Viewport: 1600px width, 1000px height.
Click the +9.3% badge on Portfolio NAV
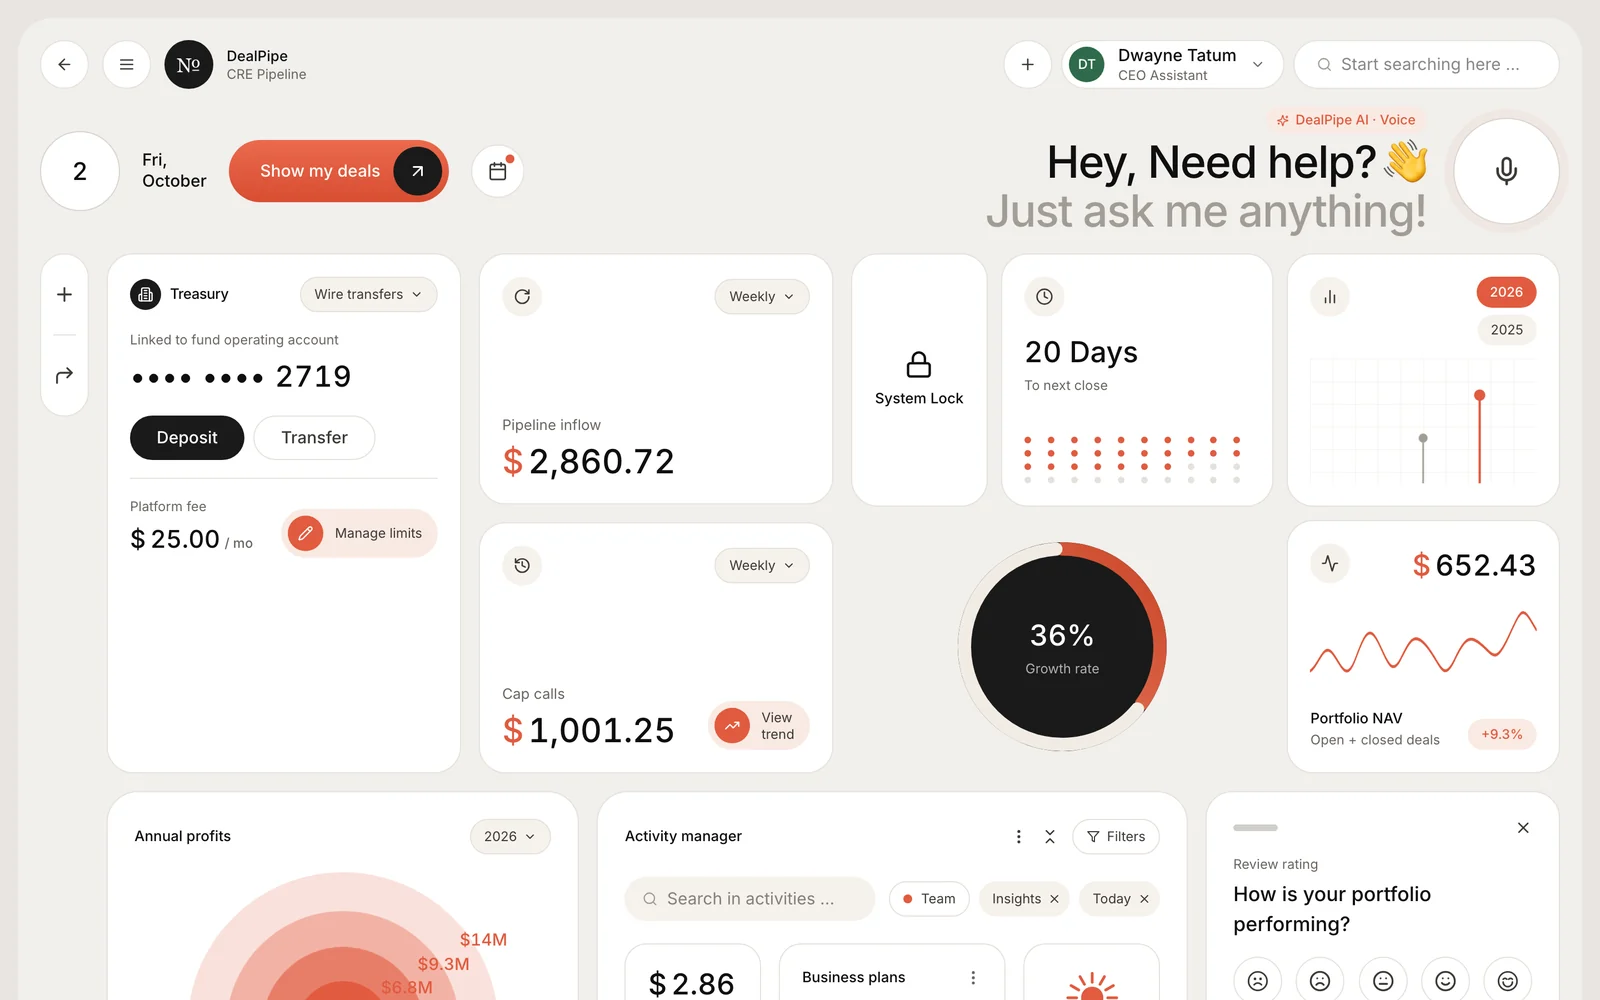(1501, 734)
